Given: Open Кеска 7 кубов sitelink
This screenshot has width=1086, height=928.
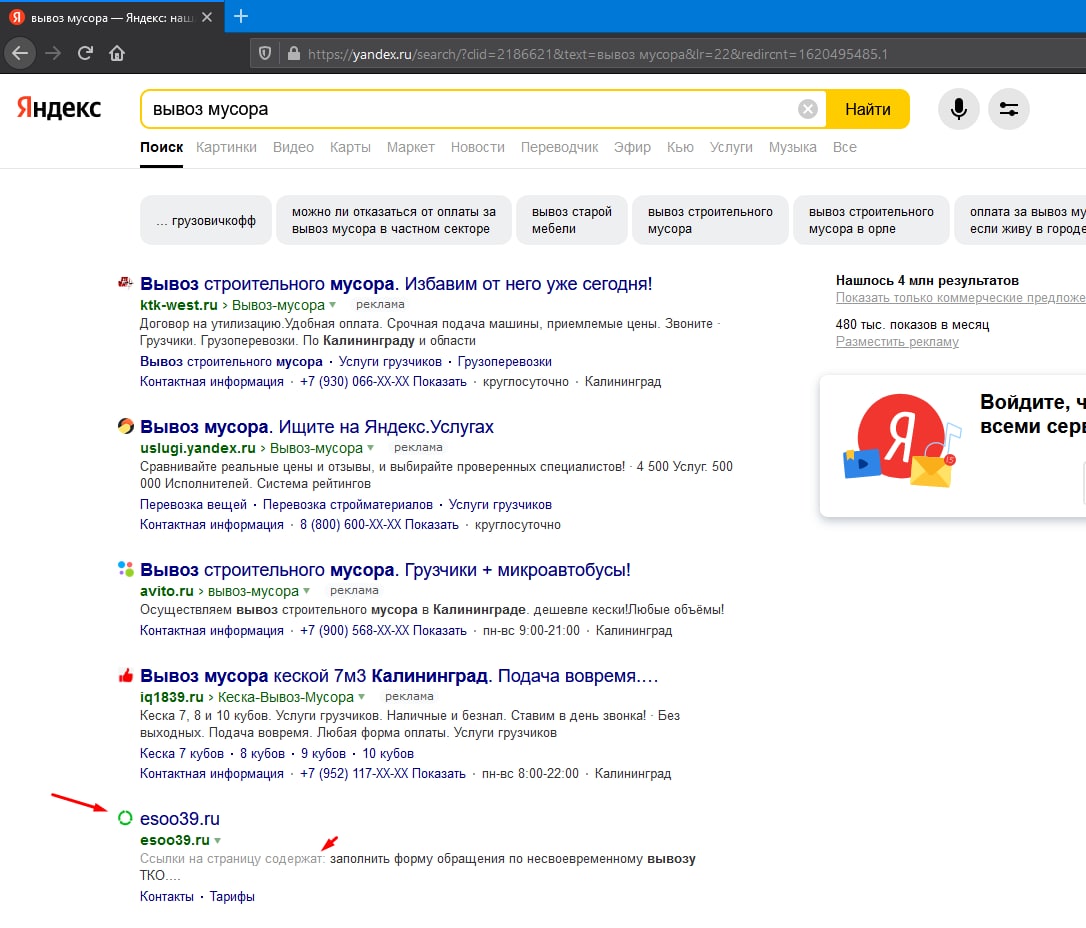Looking at the screenshot, I should click(x=182, y=753).
